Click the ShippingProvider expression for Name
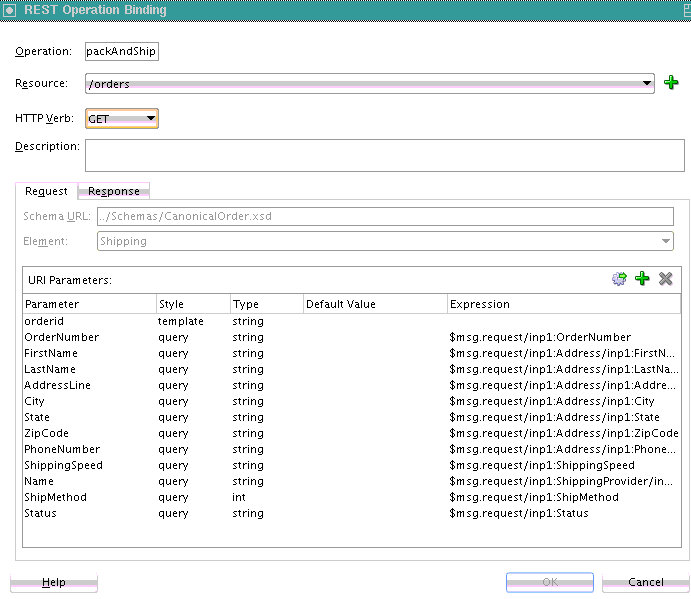 (564, 481)
